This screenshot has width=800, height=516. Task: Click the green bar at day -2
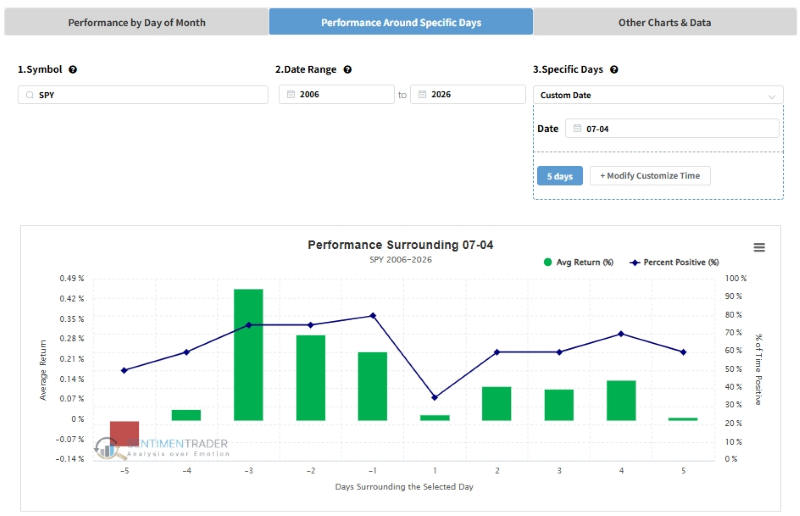(311, 378)
